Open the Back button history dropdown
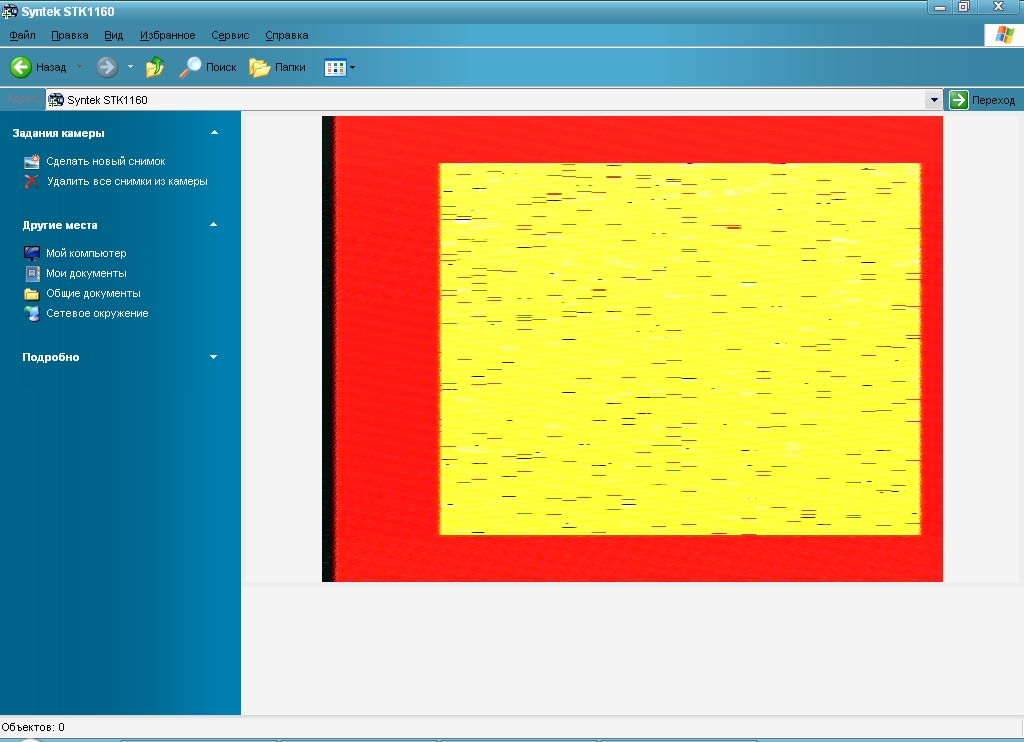Image resolution: width=1024 pixels, height=742 pixels. [x=80, y=67]
